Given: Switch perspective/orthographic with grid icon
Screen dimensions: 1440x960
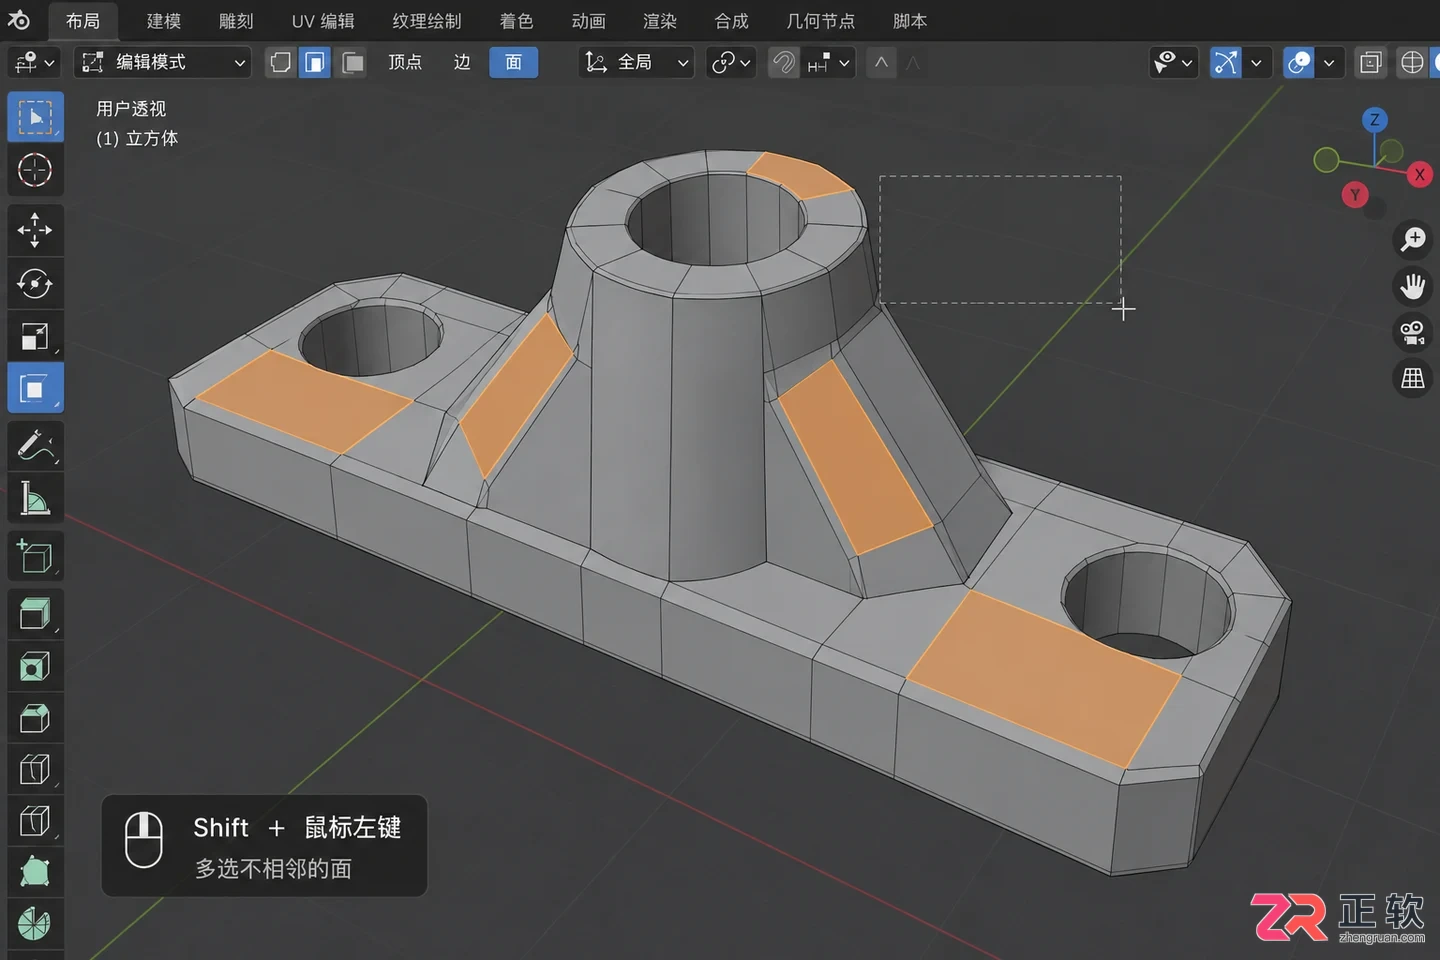Looking at the screenshot, I should 1412,378.
